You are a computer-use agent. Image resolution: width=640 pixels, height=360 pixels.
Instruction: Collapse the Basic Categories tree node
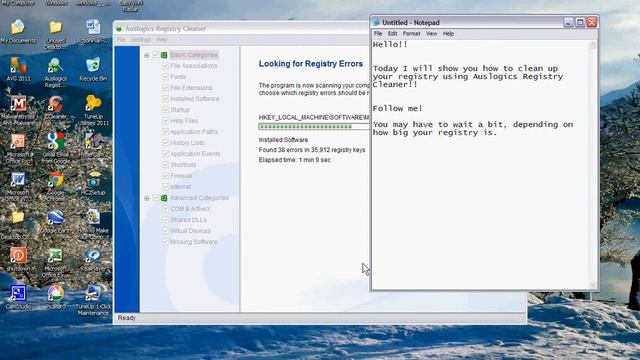[147, 55]
